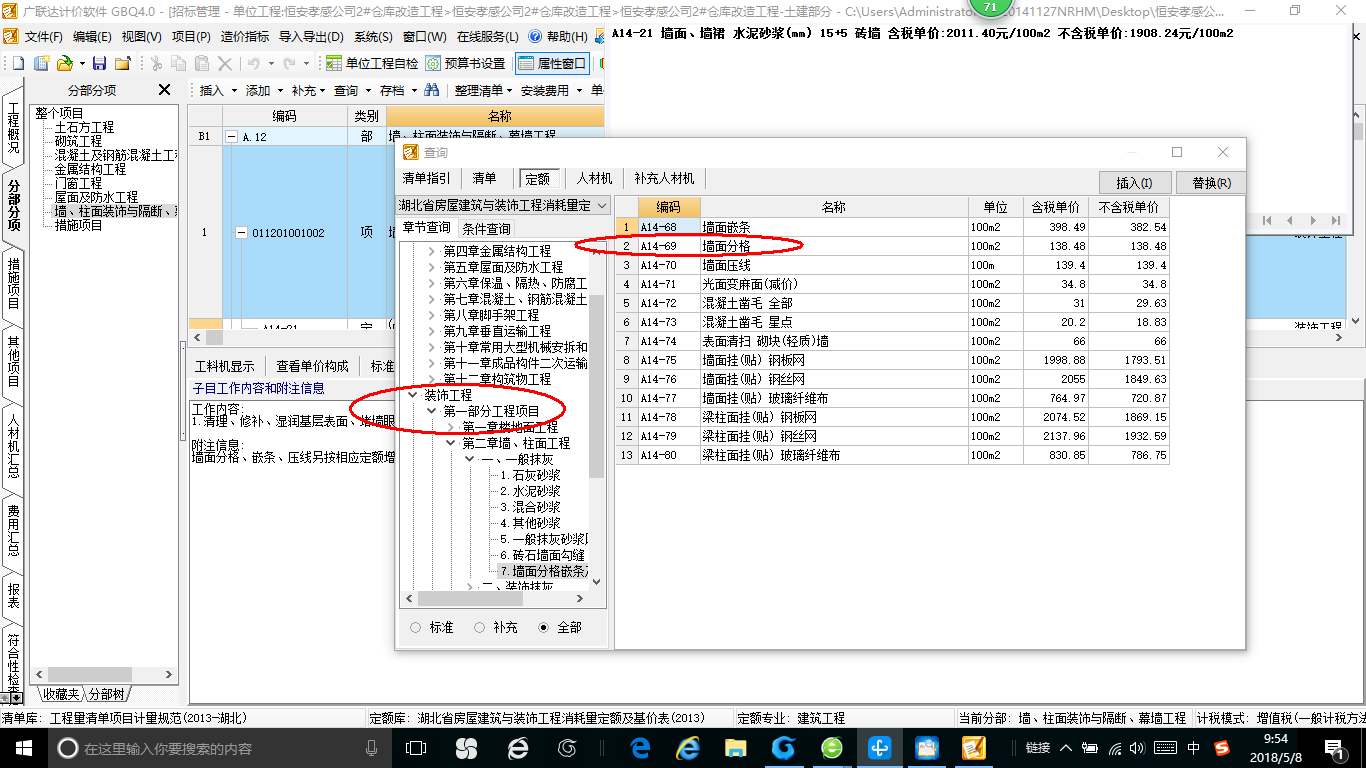1366x768 pixels.
Task: Select row A14-70 墙面压线
Action: 892,265
